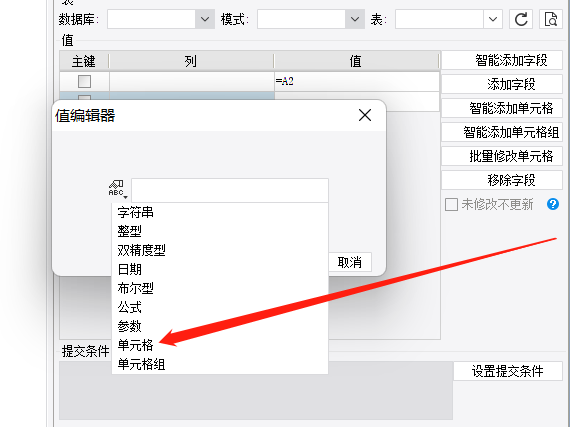Click the 批量修改单元格 button
570x427 pixels.
click(502, 156)
